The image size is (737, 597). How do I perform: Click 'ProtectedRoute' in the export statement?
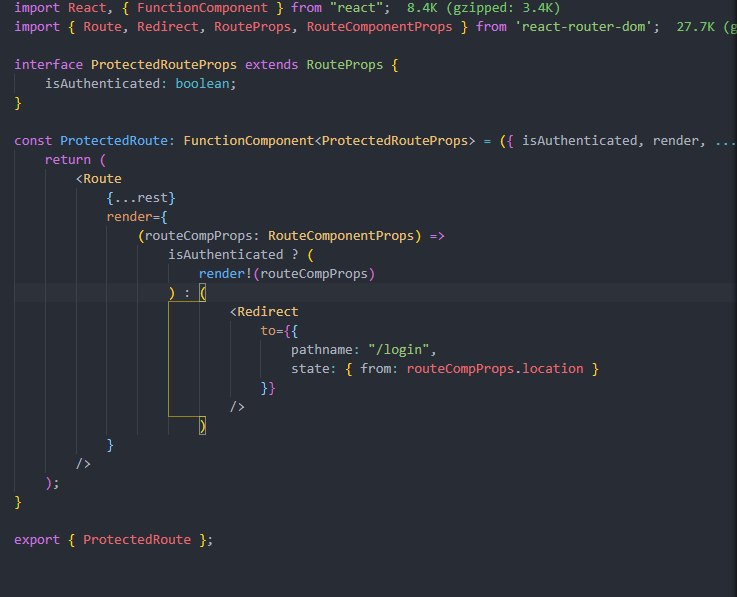coord(137,540)
